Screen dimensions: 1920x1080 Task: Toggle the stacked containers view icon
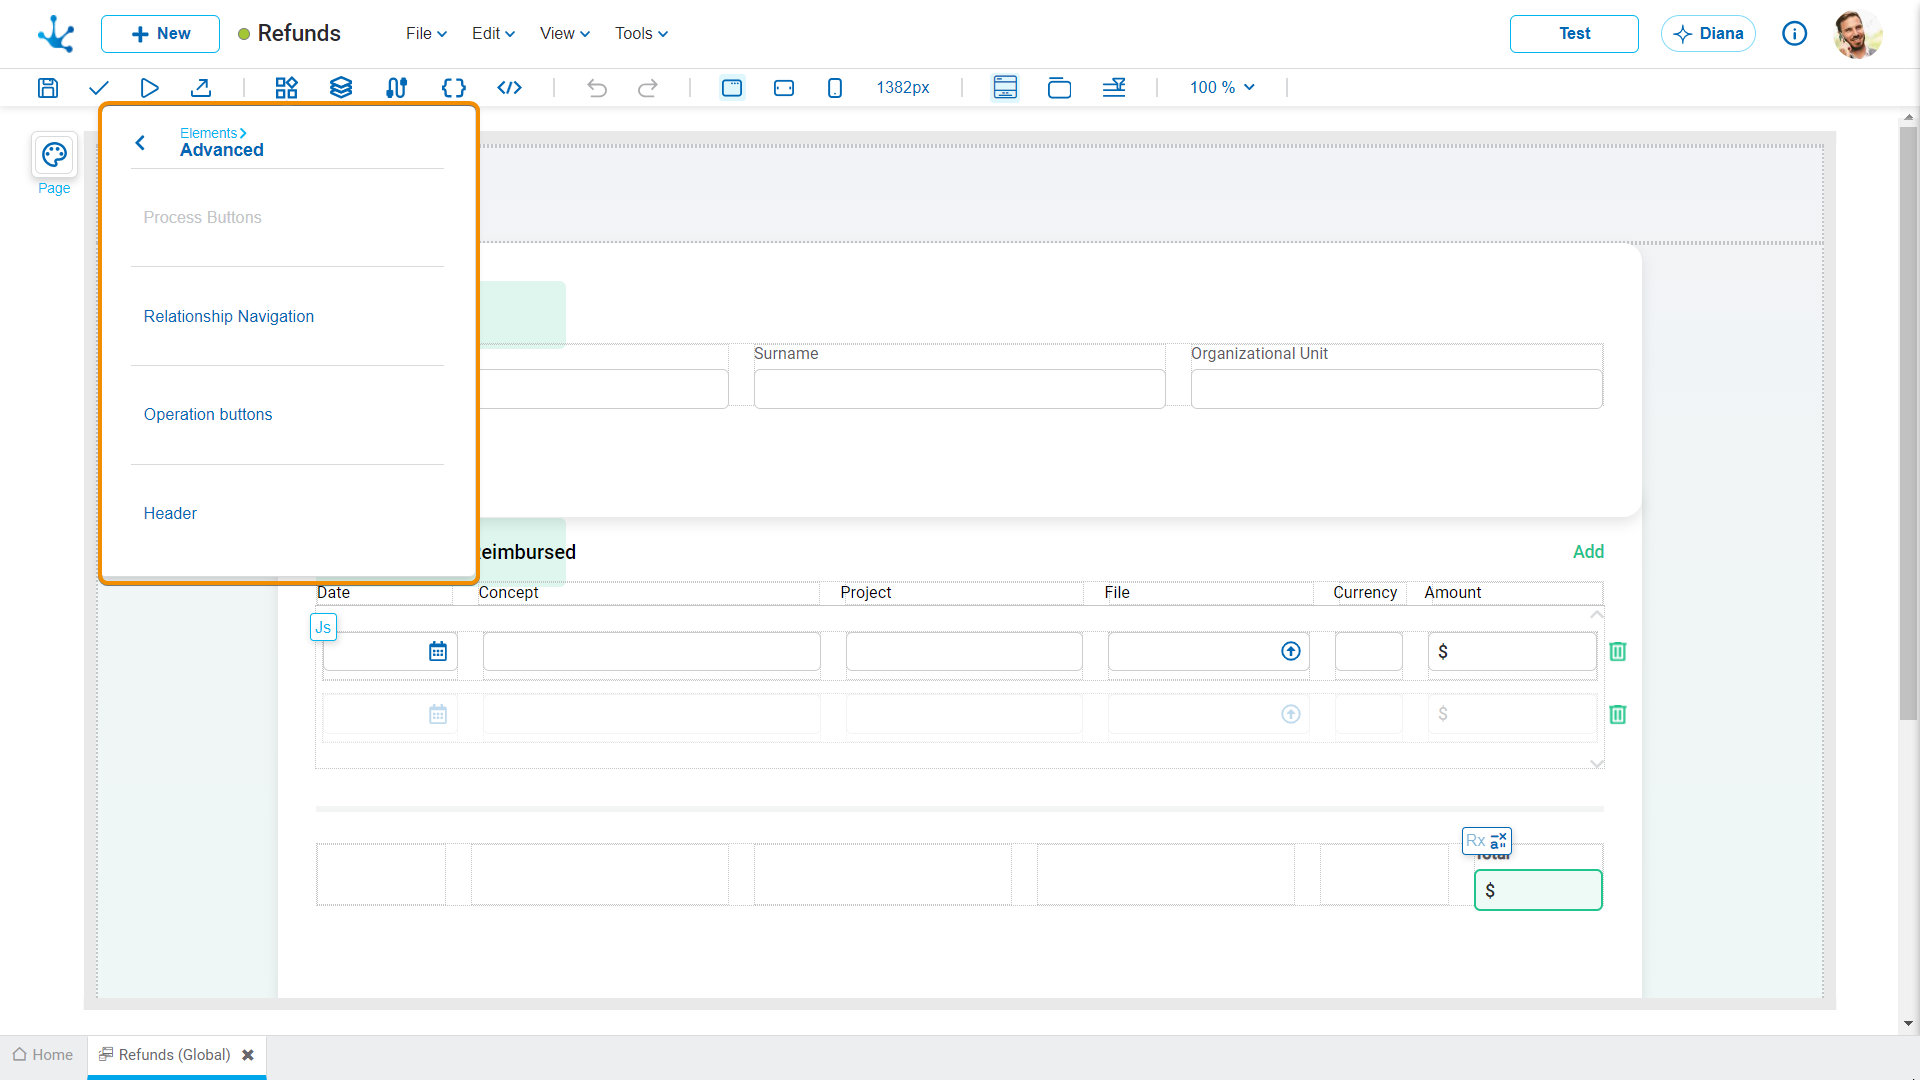tap(1059, 88)
